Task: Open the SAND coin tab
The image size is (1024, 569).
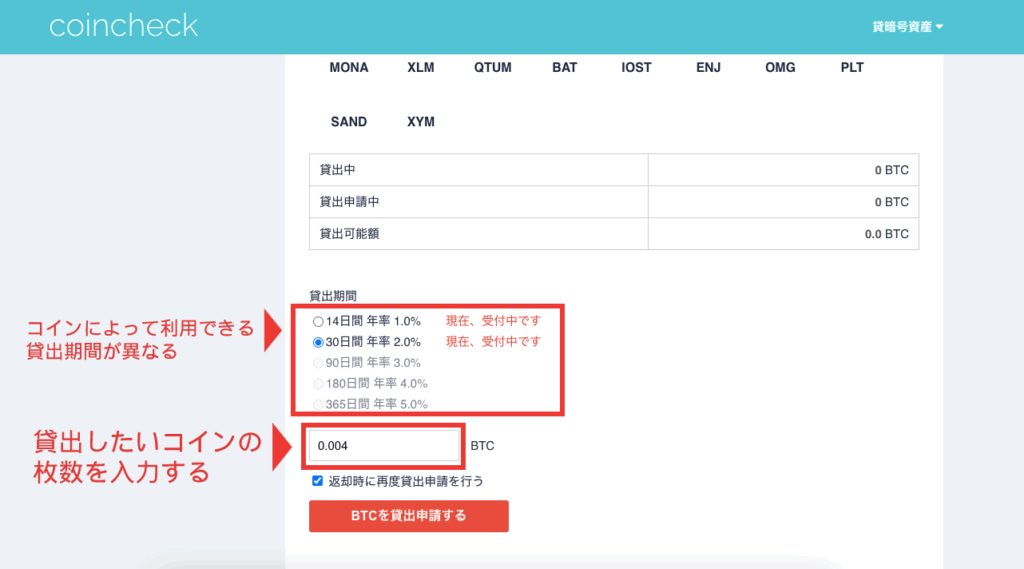Action: pyautogui.click(x=349, y=122)
